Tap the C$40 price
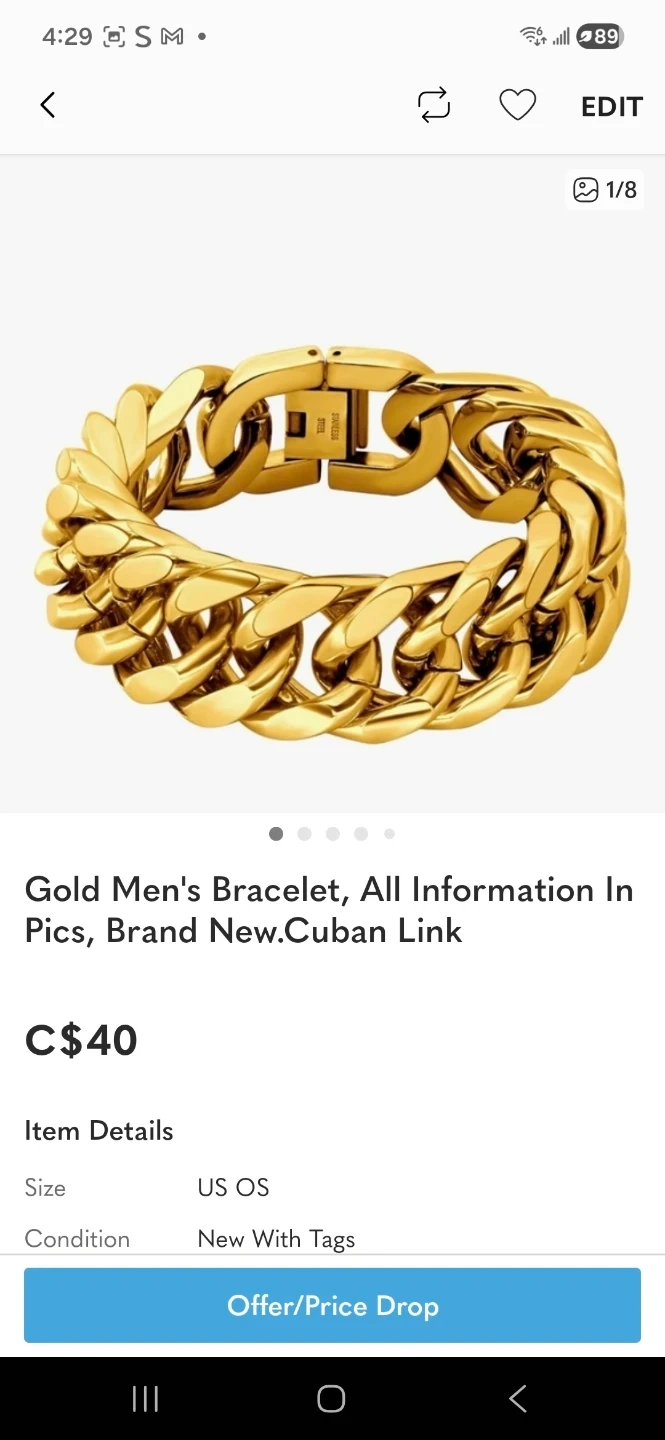Screen dimensions: 665x1440 point(81,1040)
